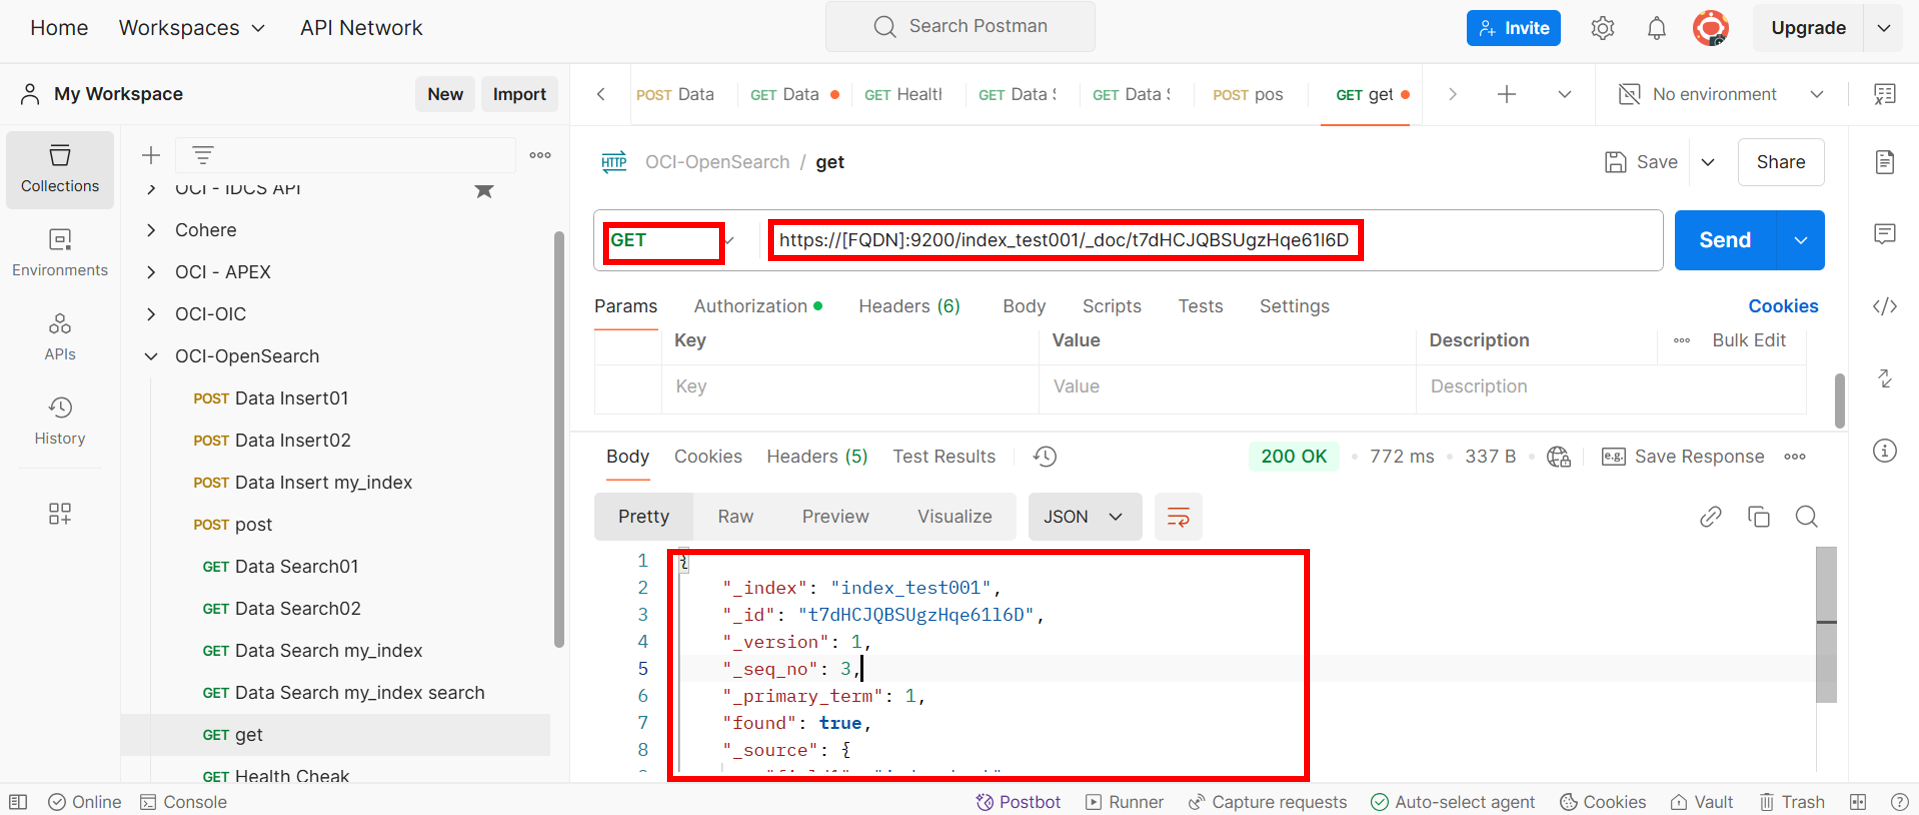The image size is (1919, 815).
Task: Click the Share button
Action: pos(1781,162)
